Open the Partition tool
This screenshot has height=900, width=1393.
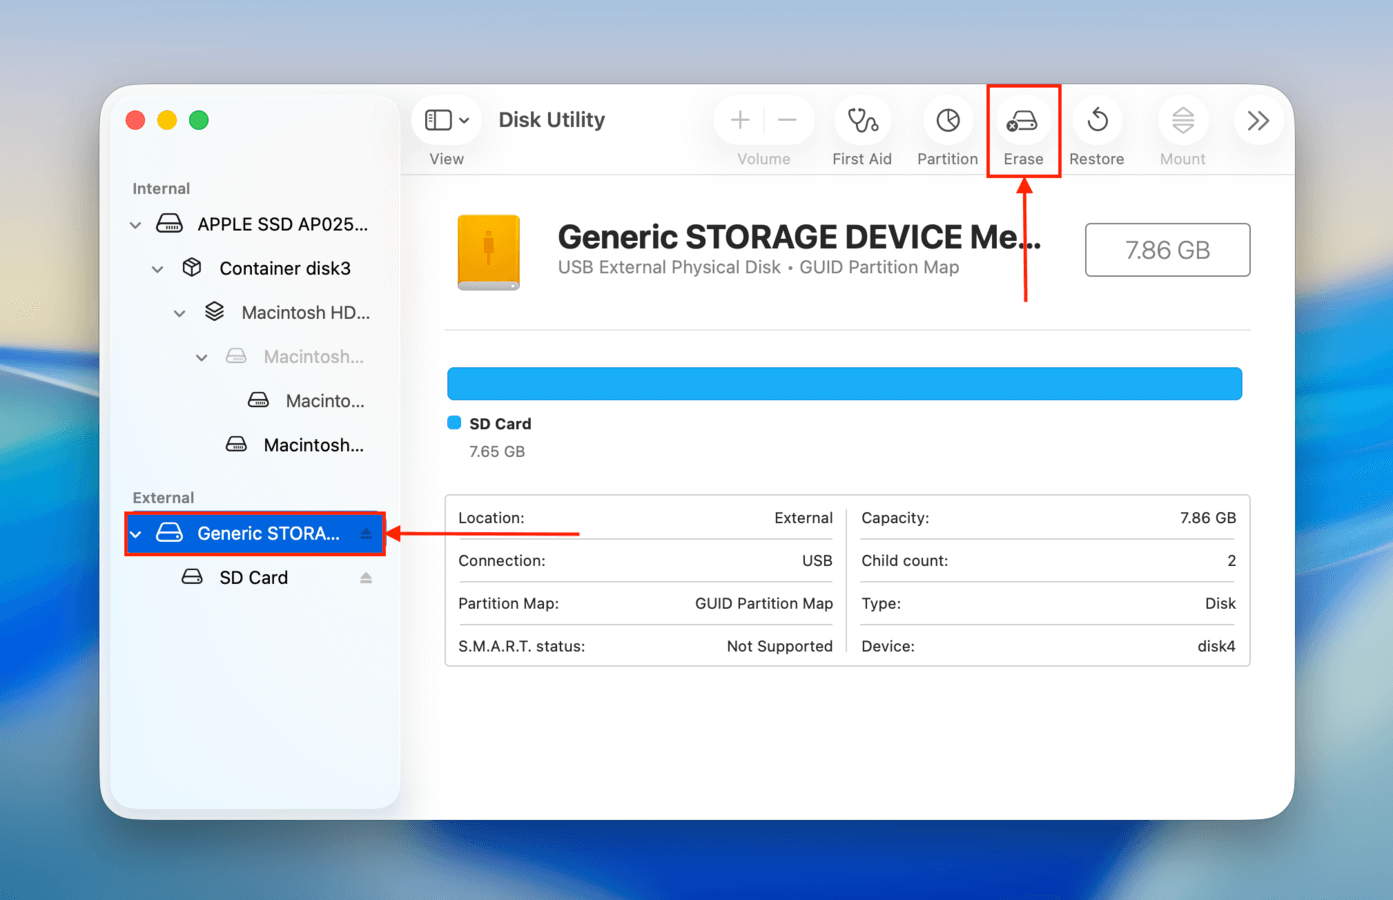point(947,122)
